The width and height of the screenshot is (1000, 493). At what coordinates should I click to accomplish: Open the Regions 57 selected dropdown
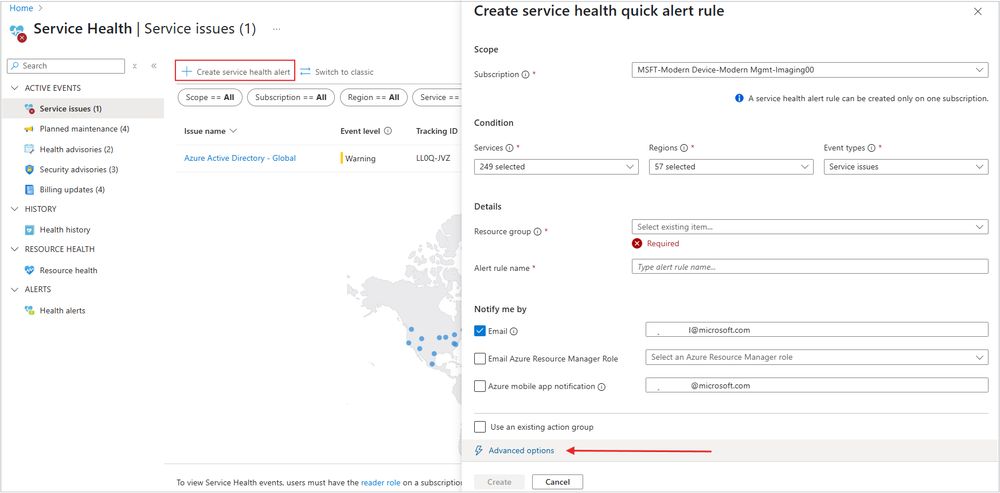(731, 166)
